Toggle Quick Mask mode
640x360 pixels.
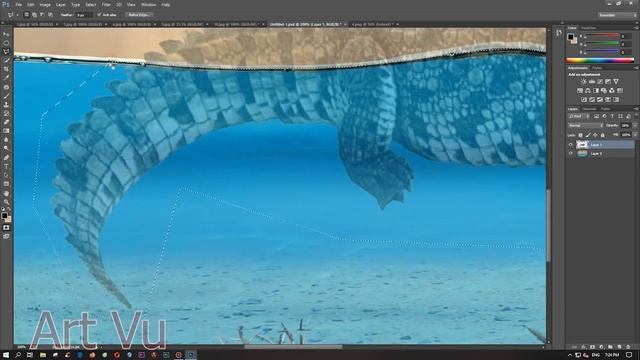pos(6,227)
